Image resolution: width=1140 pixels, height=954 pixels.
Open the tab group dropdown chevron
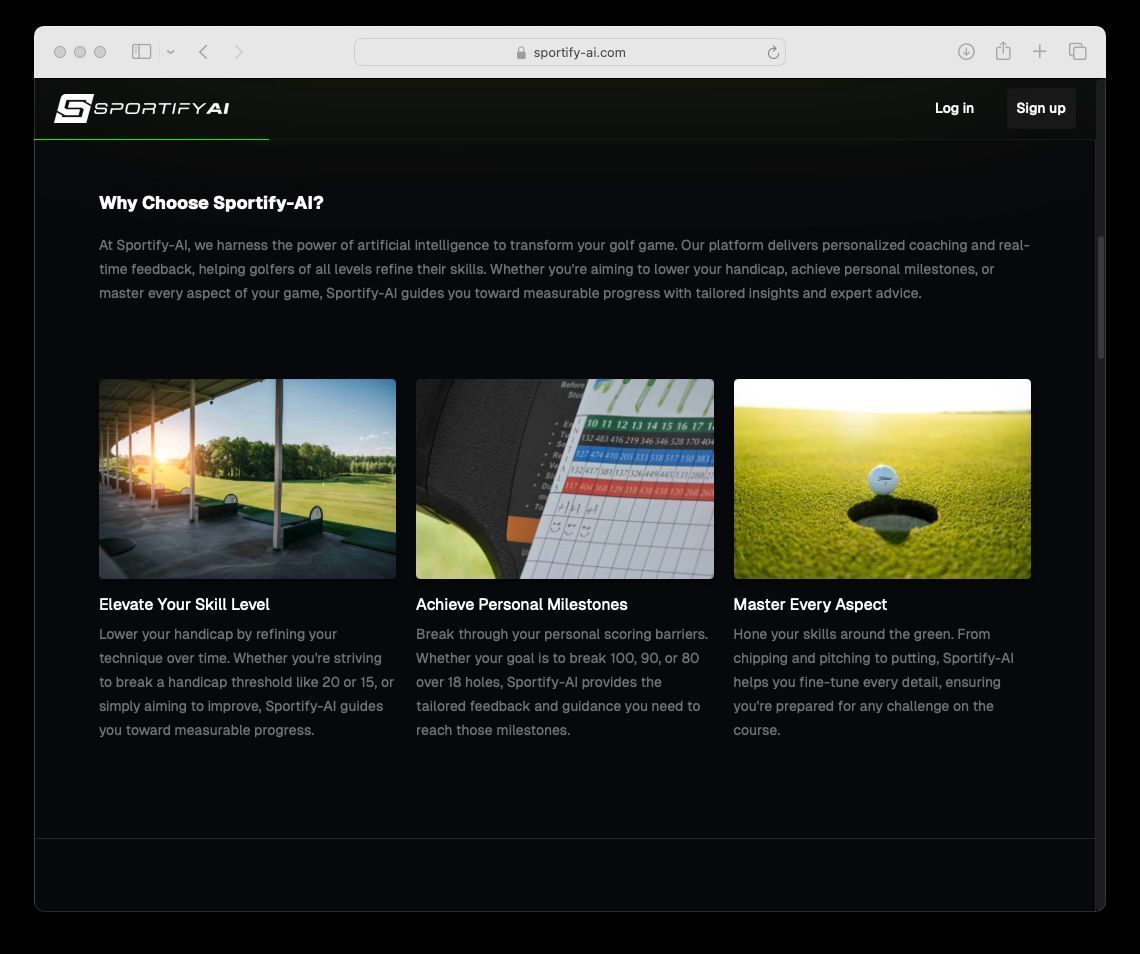(x=170, y=52)
